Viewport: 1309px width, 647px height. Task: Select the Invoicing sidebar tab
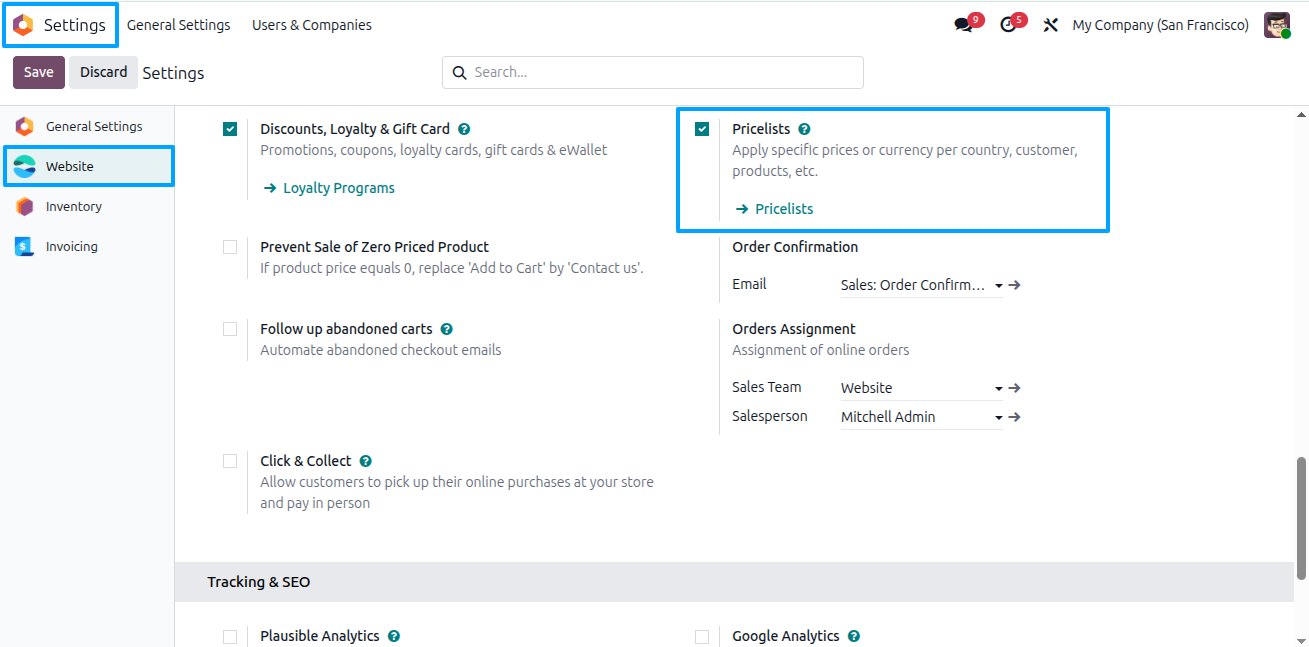[x=88, y=246]
